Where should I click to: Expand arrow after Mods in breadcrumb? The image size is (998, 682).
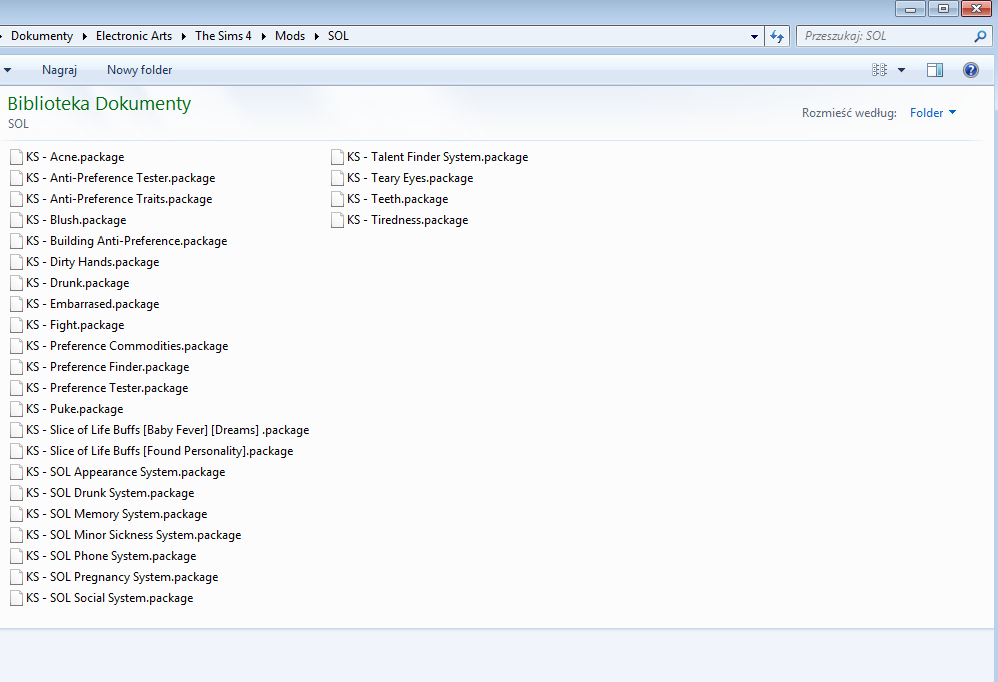316,36
